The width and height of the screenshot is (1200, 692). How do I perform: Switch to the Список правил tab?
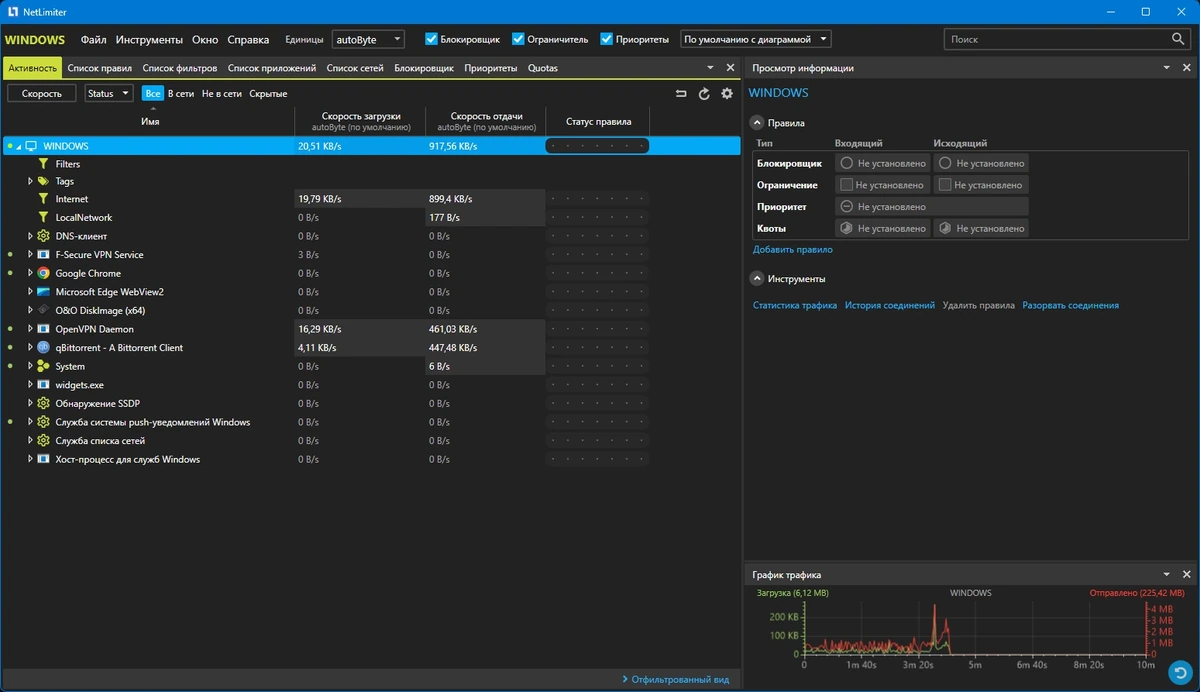tap(100, 68)
